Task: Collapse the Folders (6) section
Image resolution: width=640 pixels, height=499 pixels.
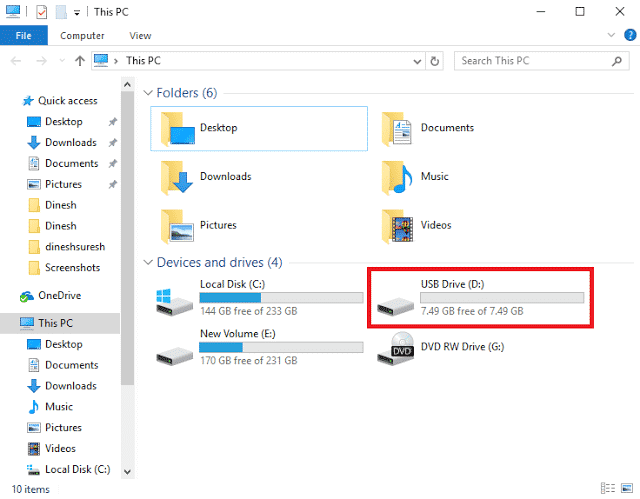Action: pos(148,93)
